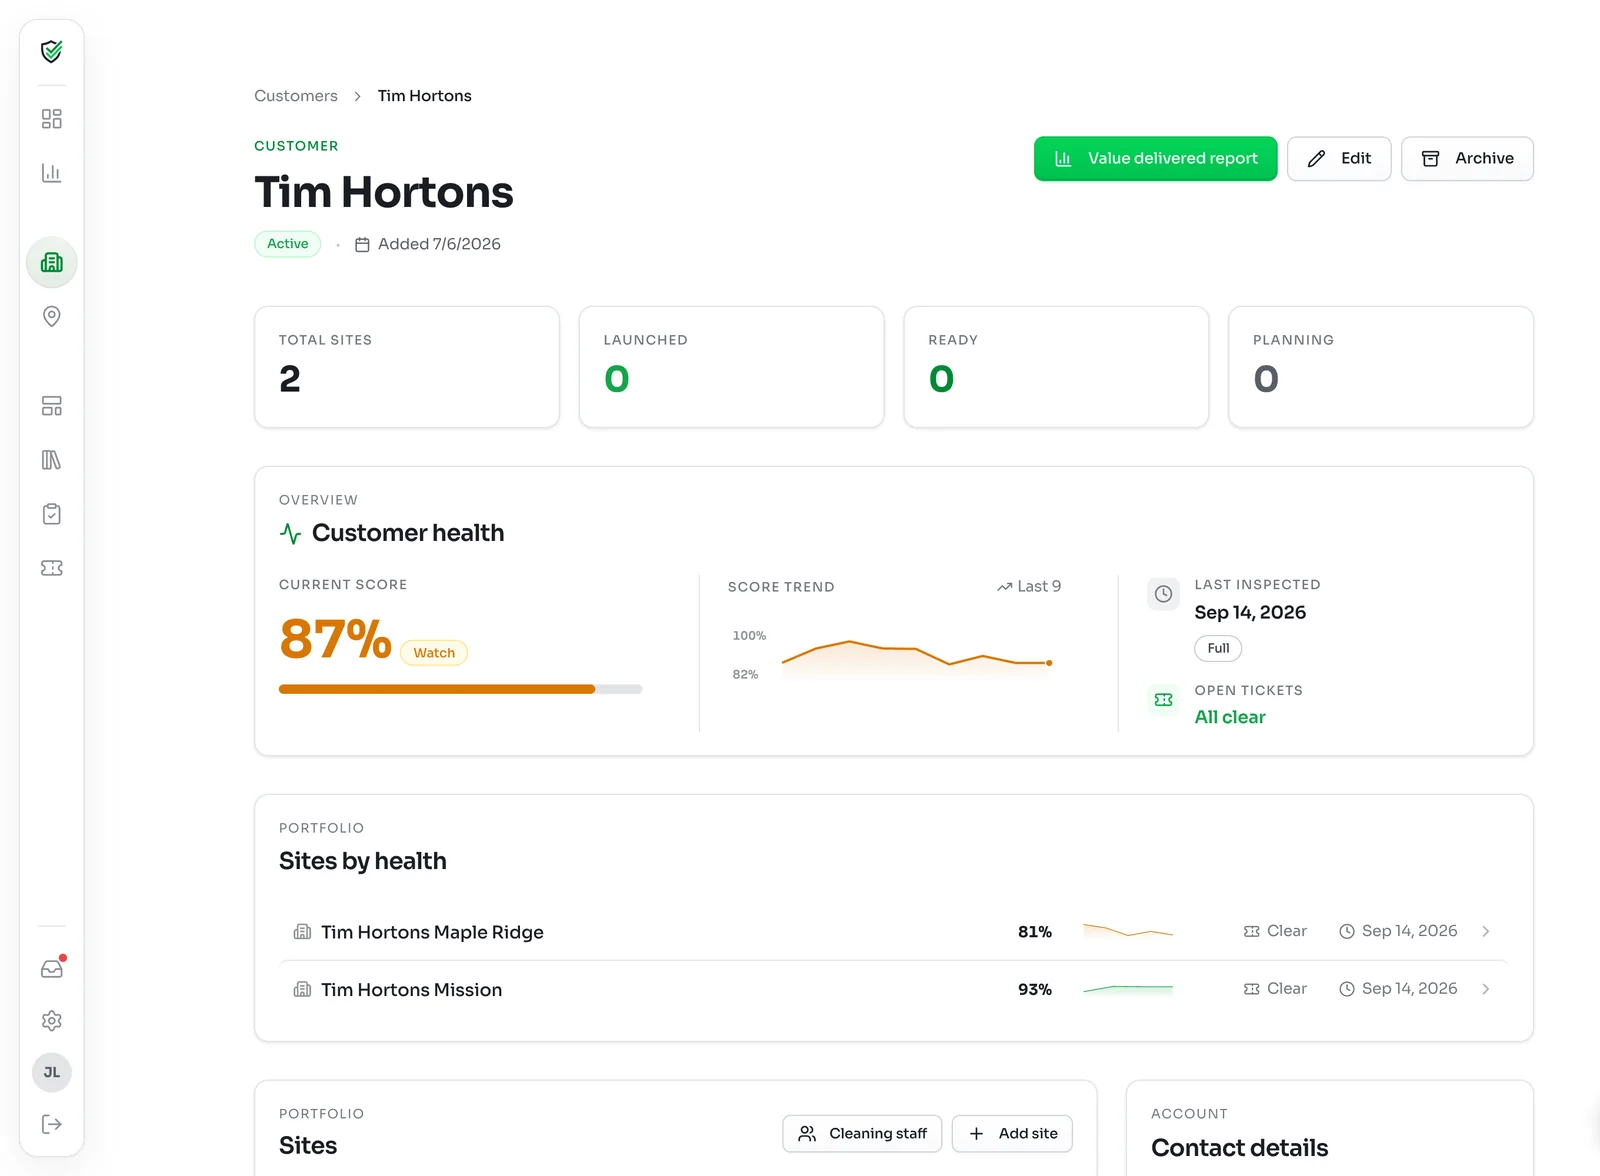Click the Last 9 trend label

[x=1039, y=587]
